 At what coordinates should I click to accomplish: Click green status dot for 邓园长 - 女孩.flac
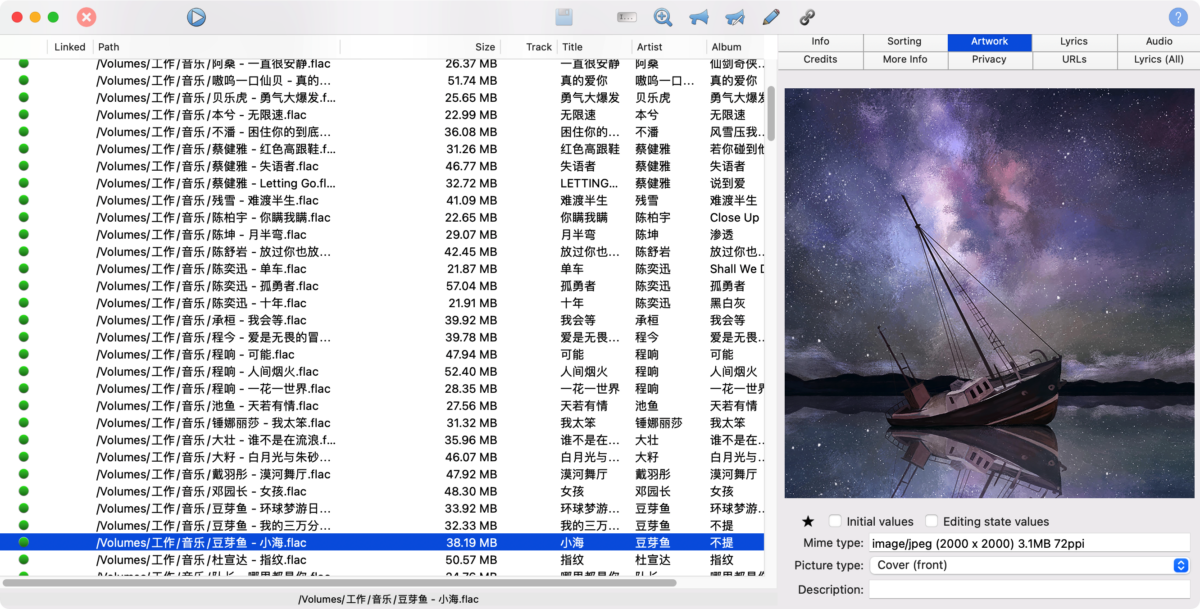[x=23, y=491]
